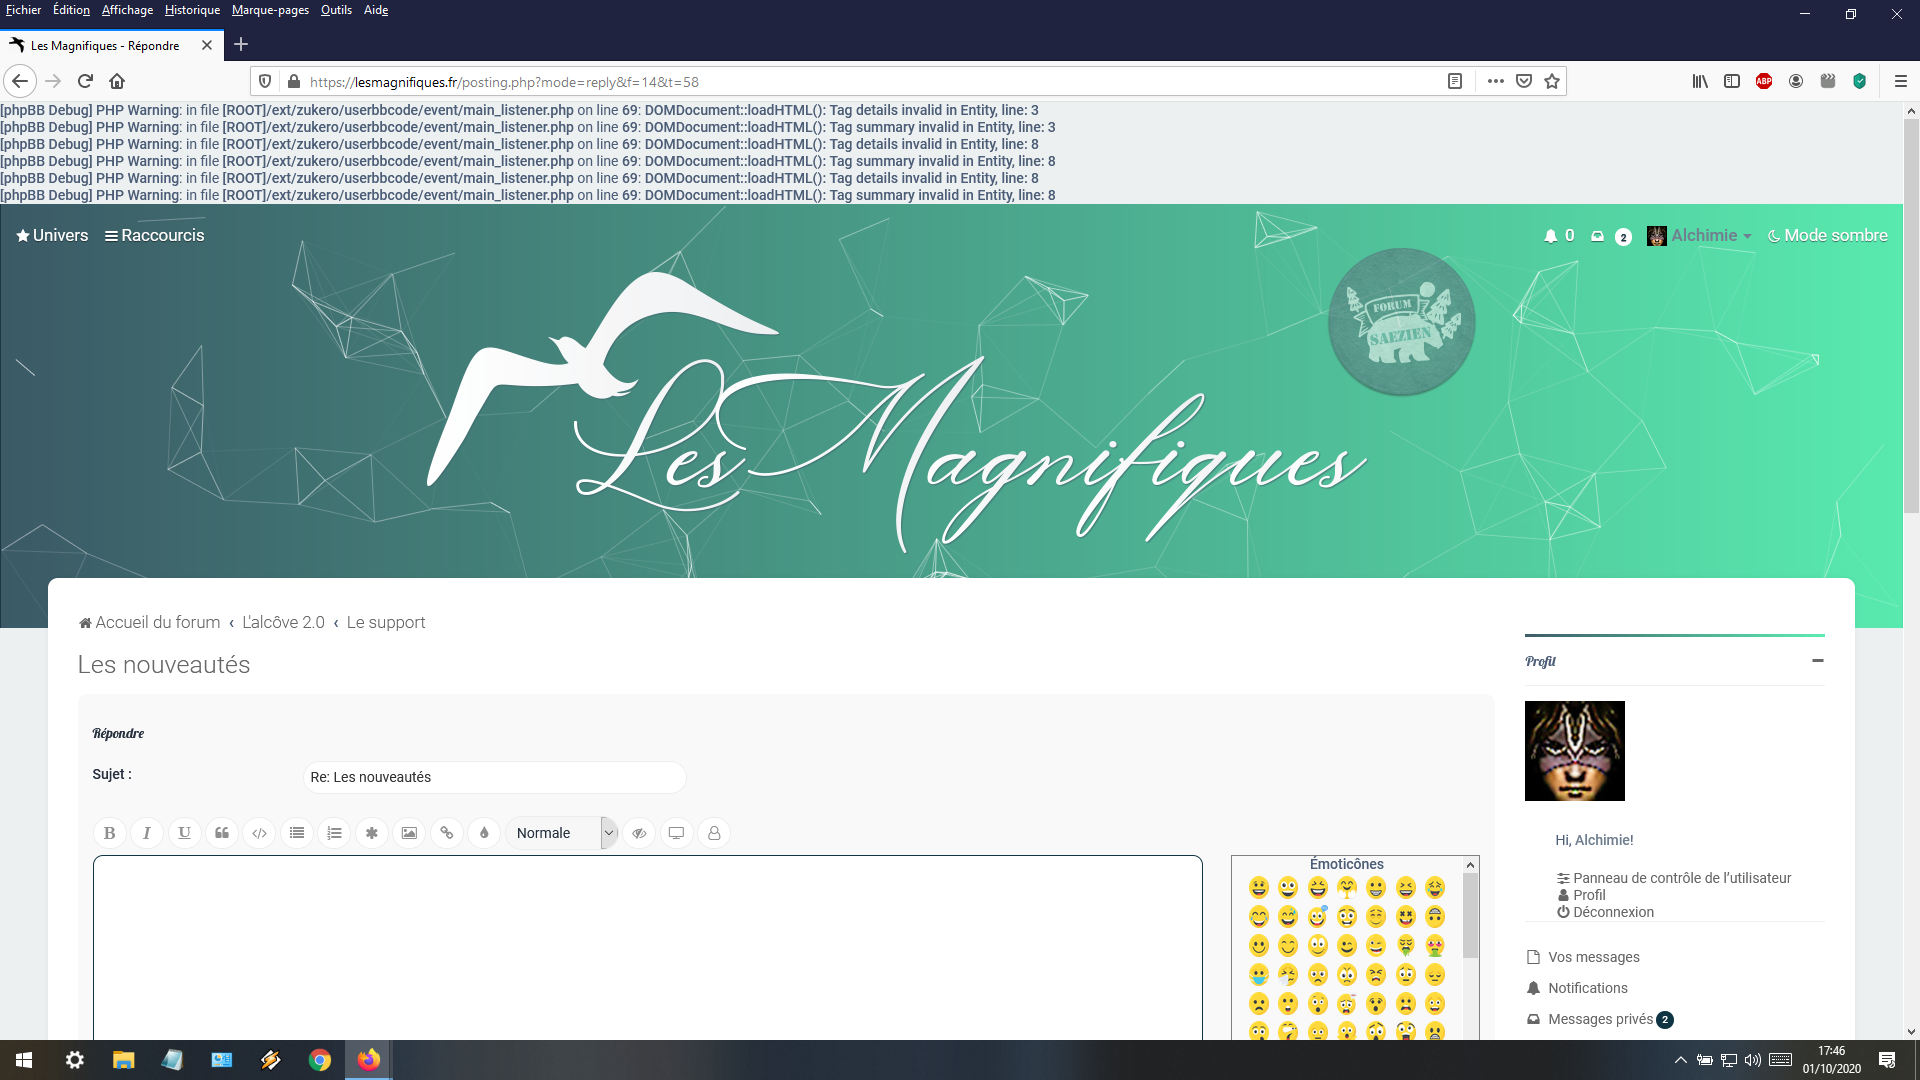Viewport: 1920px width, 1080px height.
Task: Click the Sujet input field
Action: coord(494,777)
